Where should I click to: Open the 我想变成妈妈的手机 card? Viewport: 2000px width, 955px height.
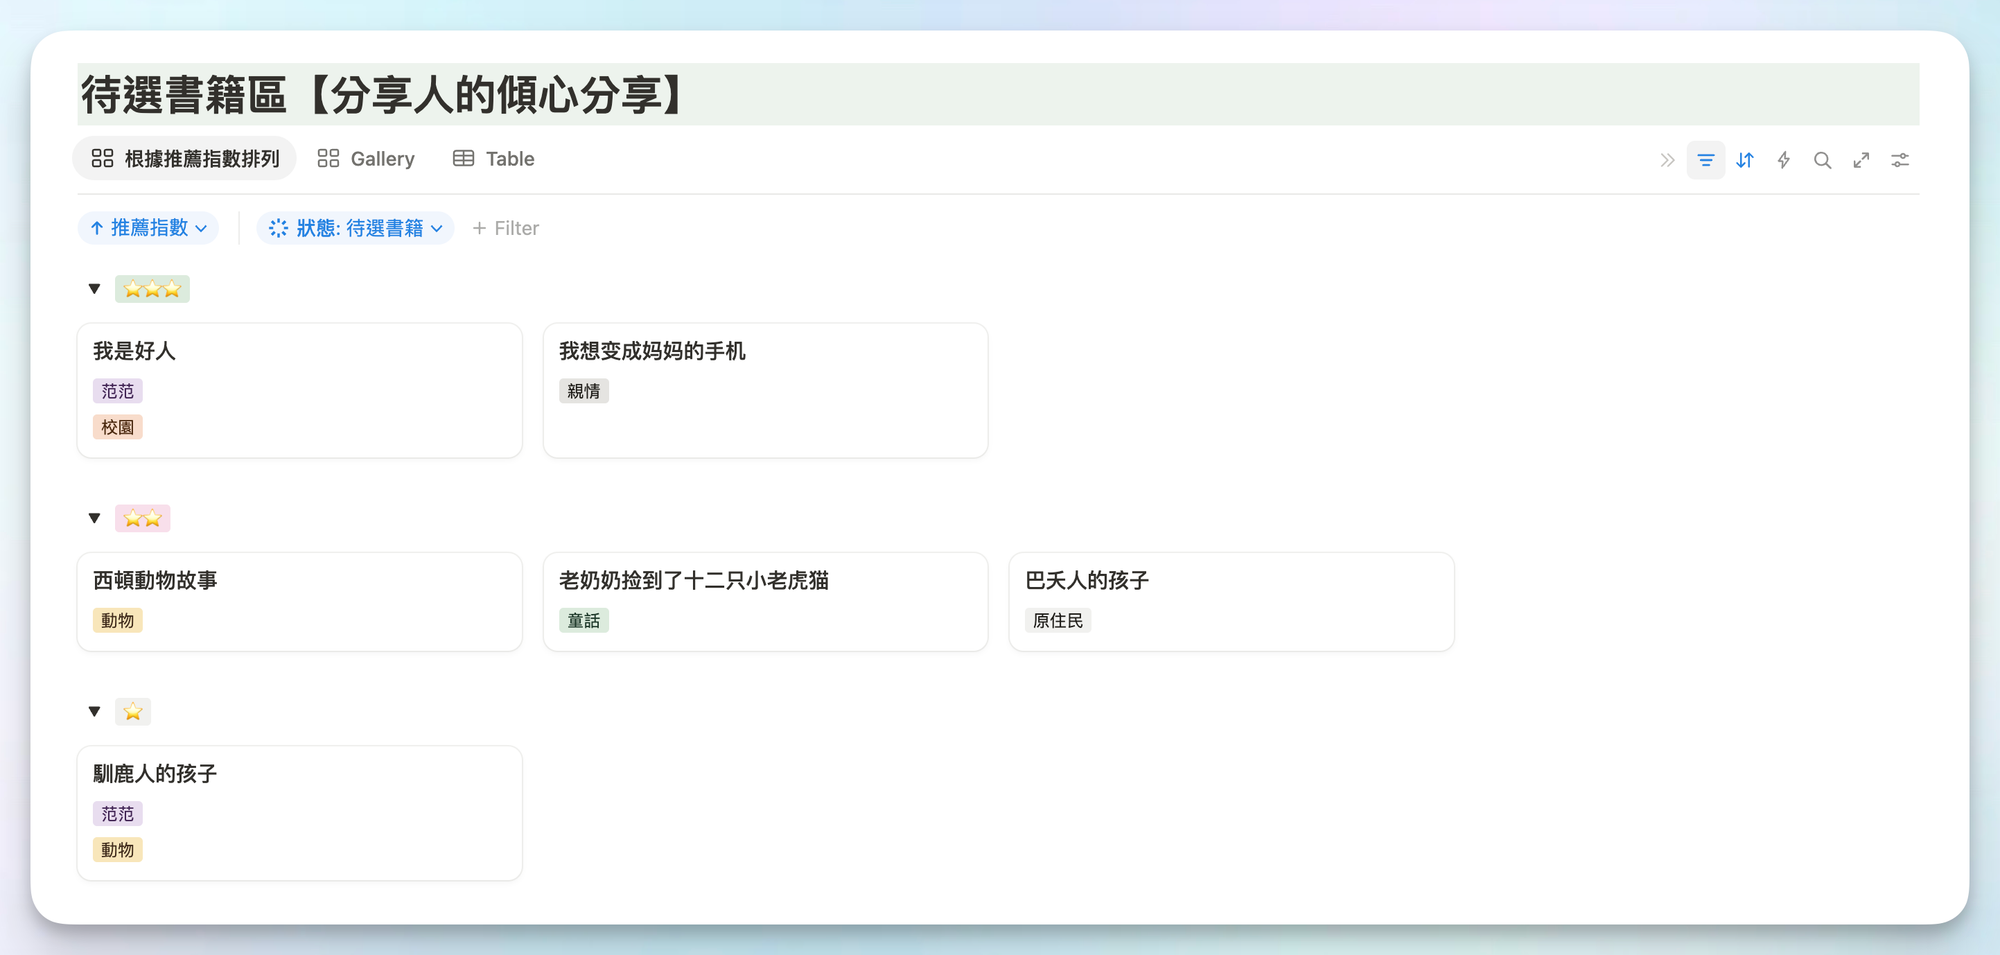coord(766,390)
